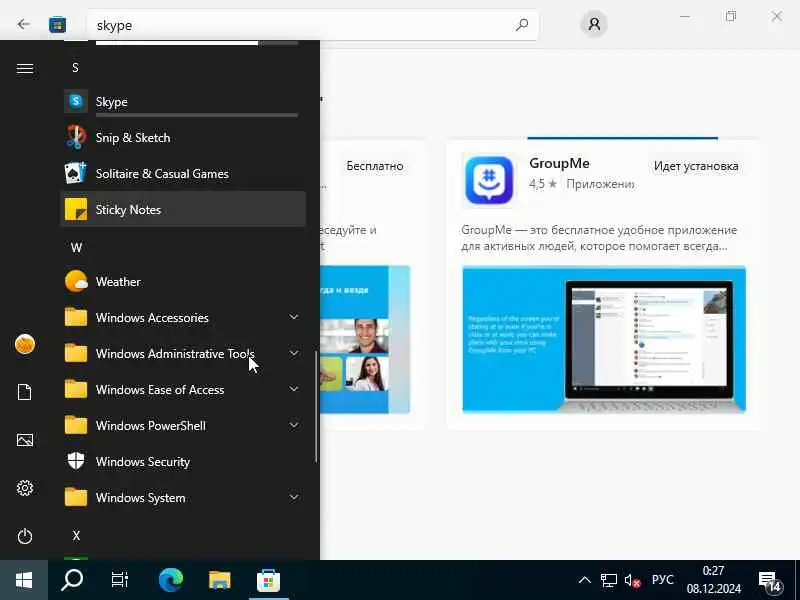Open muted volume tray icon
Screen dimensions: 800x600
coord(632,581)
